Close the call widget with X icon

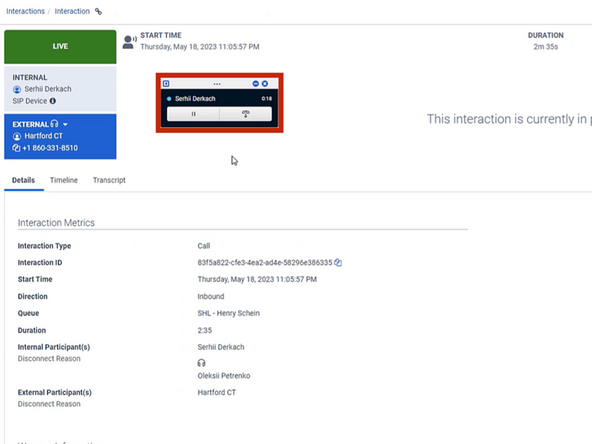(265, 83)
